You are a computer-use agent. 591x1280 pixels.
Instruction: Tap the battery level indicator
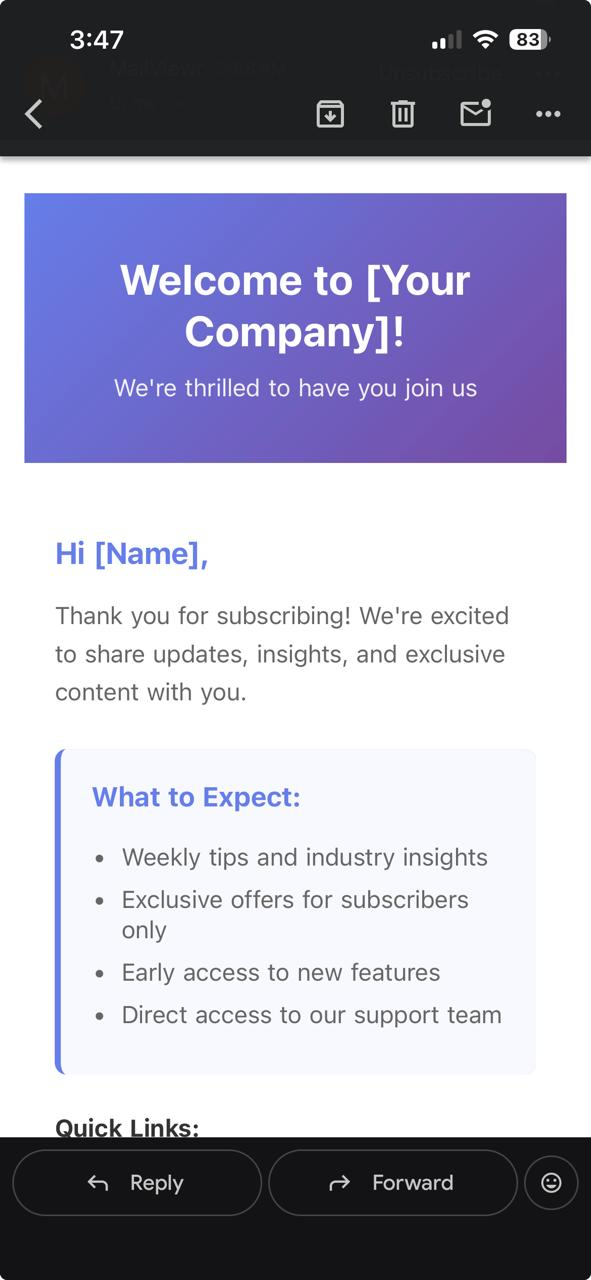528,40
